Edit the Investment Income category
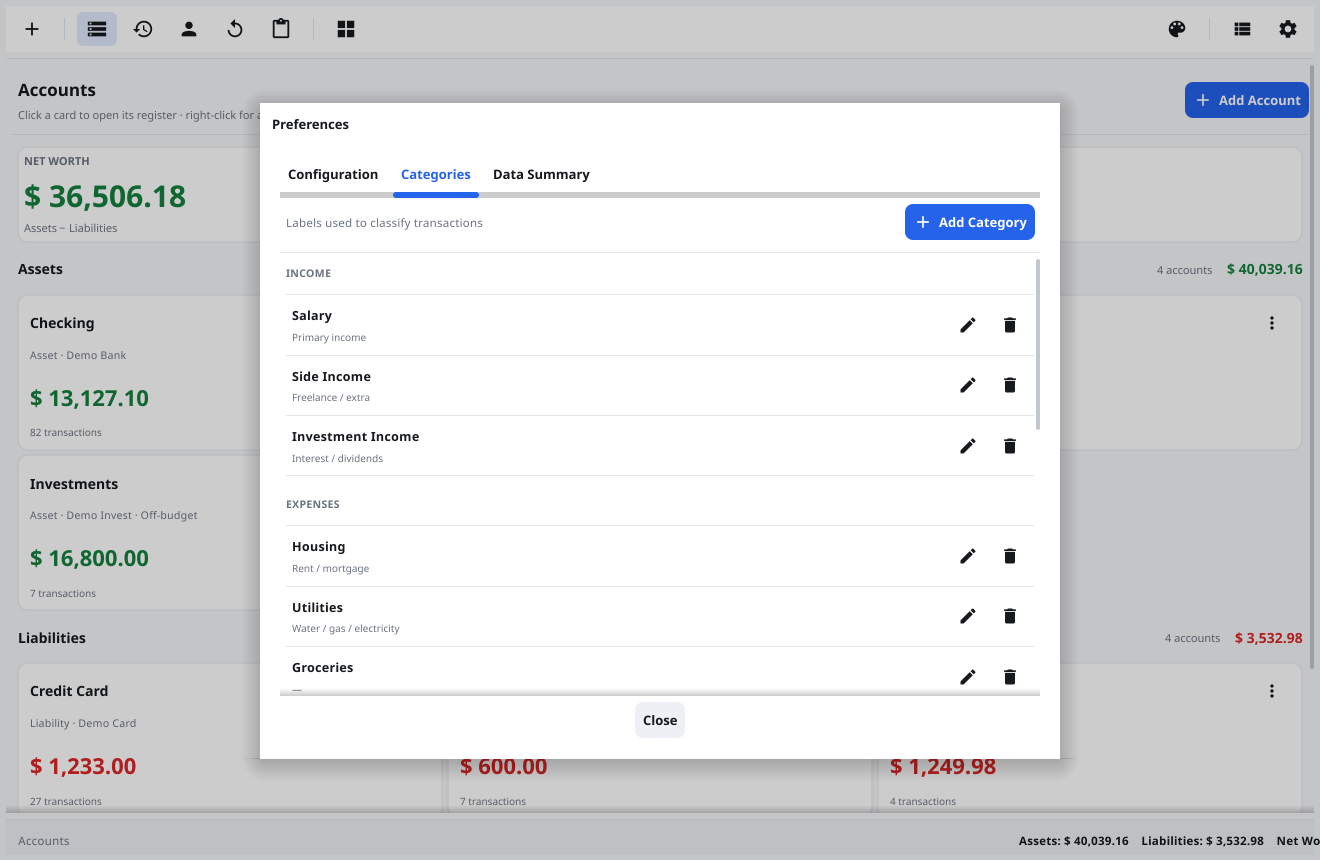Screen dimensions: 1320x860 968,446
